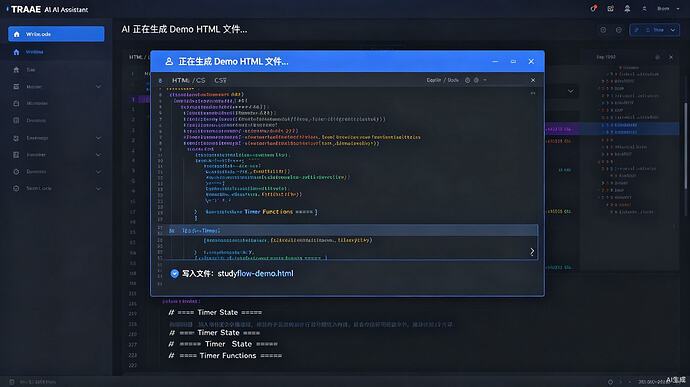
Task: Click the right arrow in code preview
Action: [x=532, y=251]
